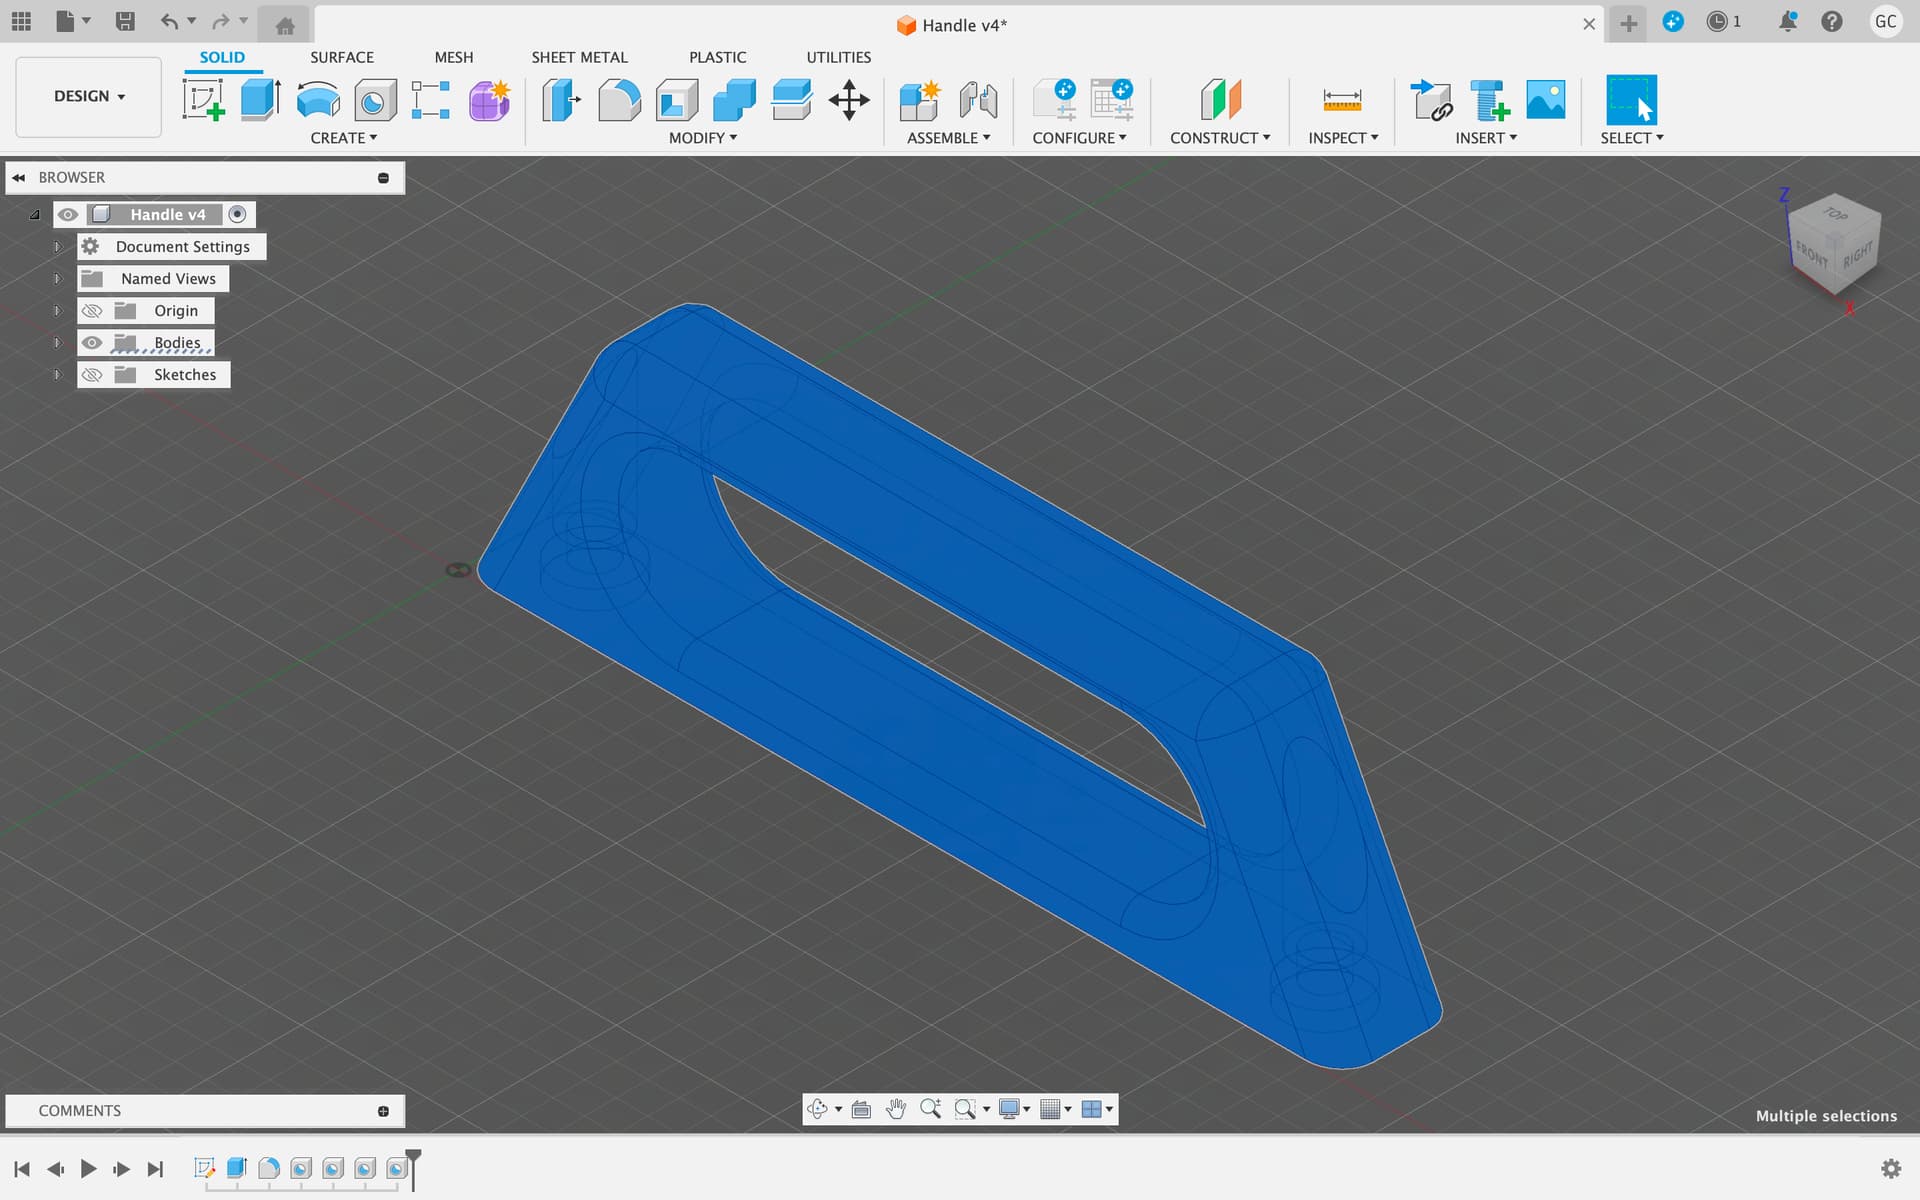
Task: Select the Hole tool in Create
Action: click(x=375, y=100)
